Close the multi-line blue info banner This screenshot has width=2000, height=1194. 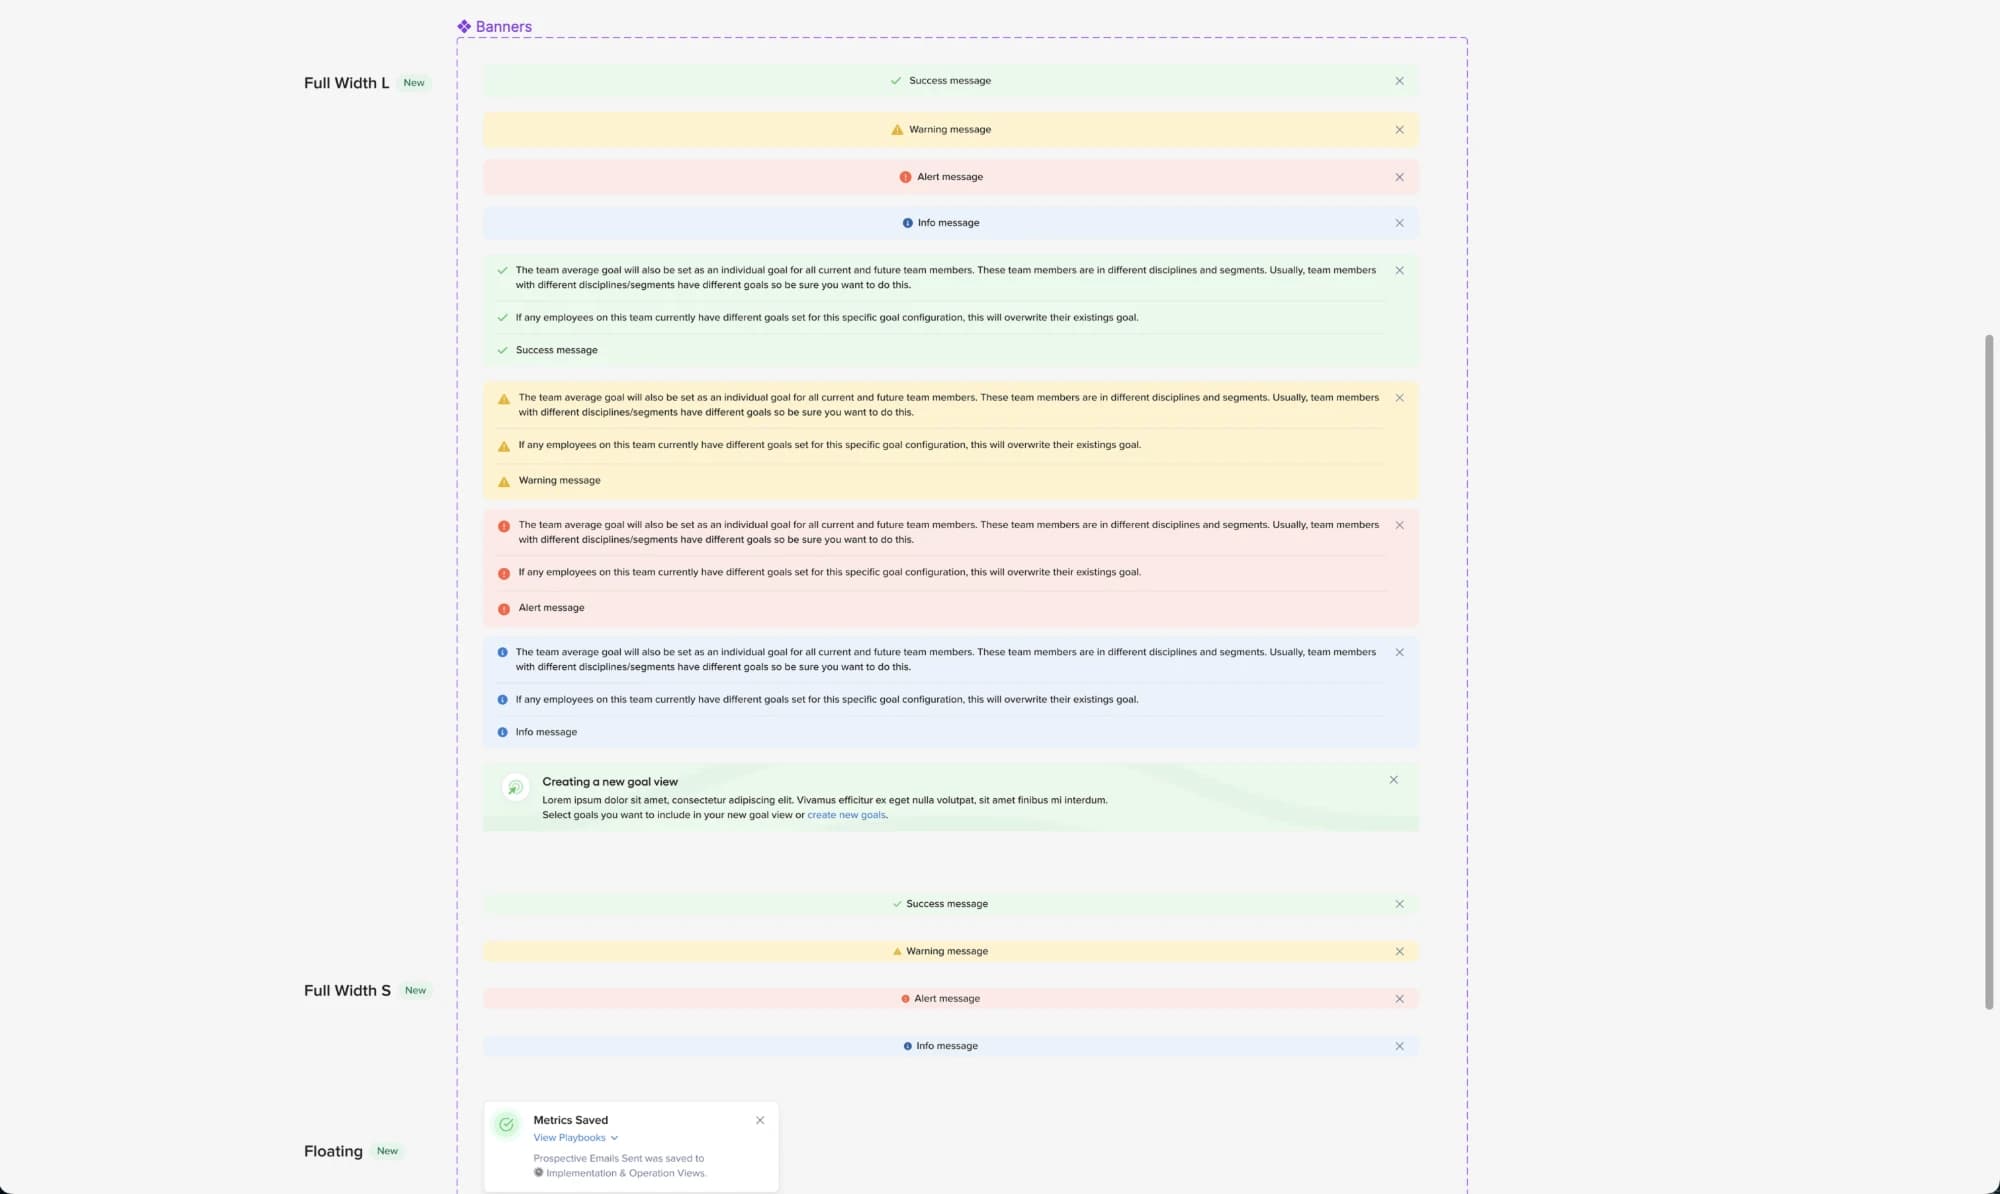(x=1399, y=652)
